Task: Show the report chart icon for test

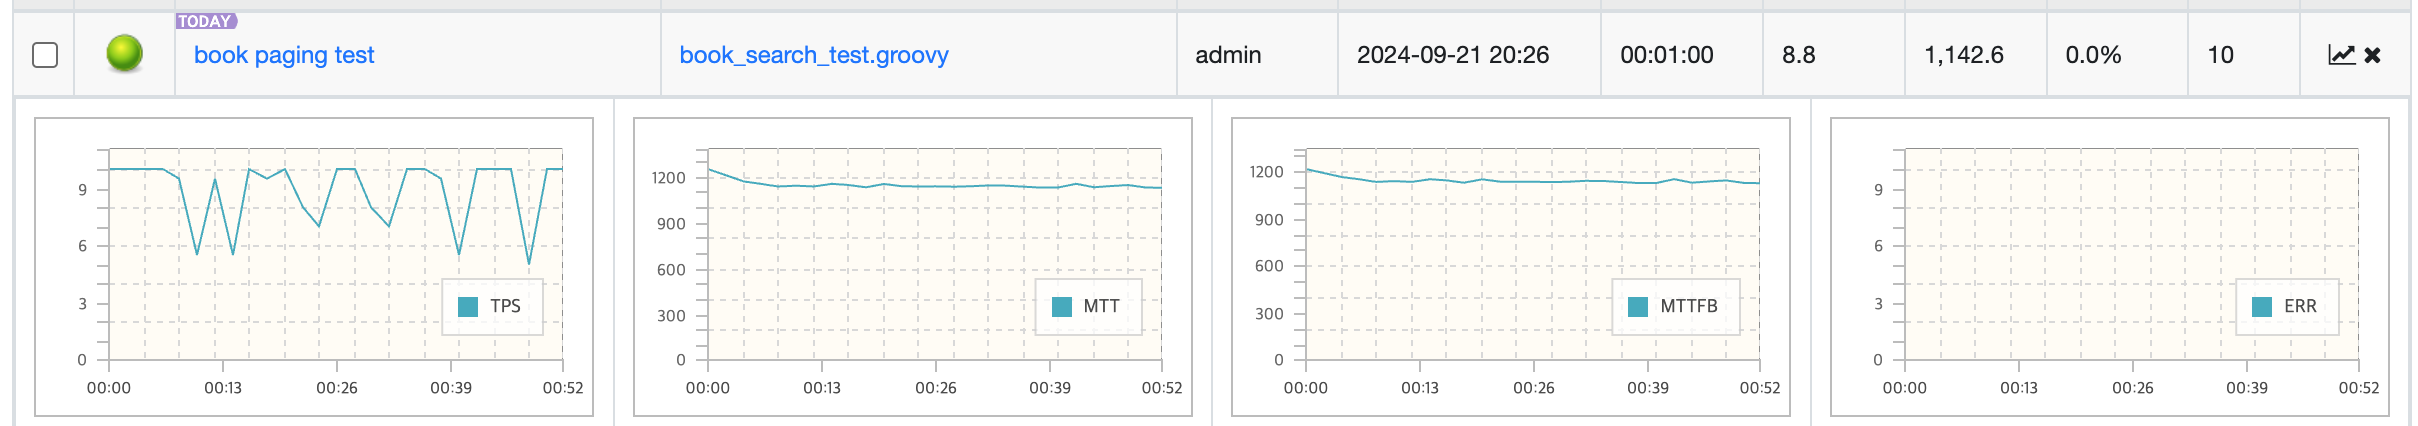Action: click(2341, 55)
